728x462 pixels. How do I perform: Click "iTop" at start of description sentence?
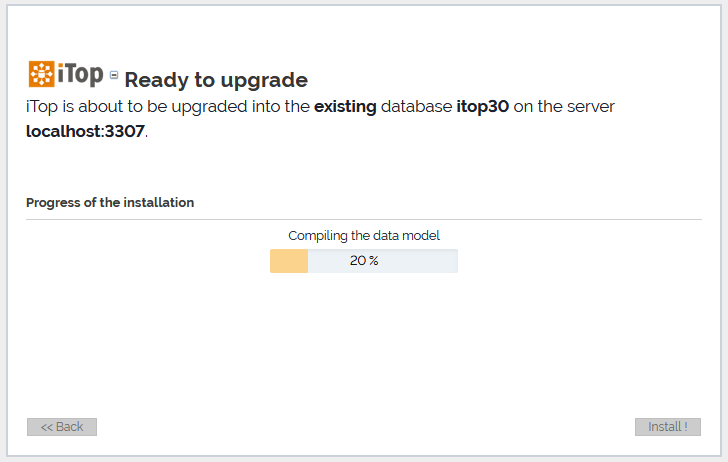[42, 106]
